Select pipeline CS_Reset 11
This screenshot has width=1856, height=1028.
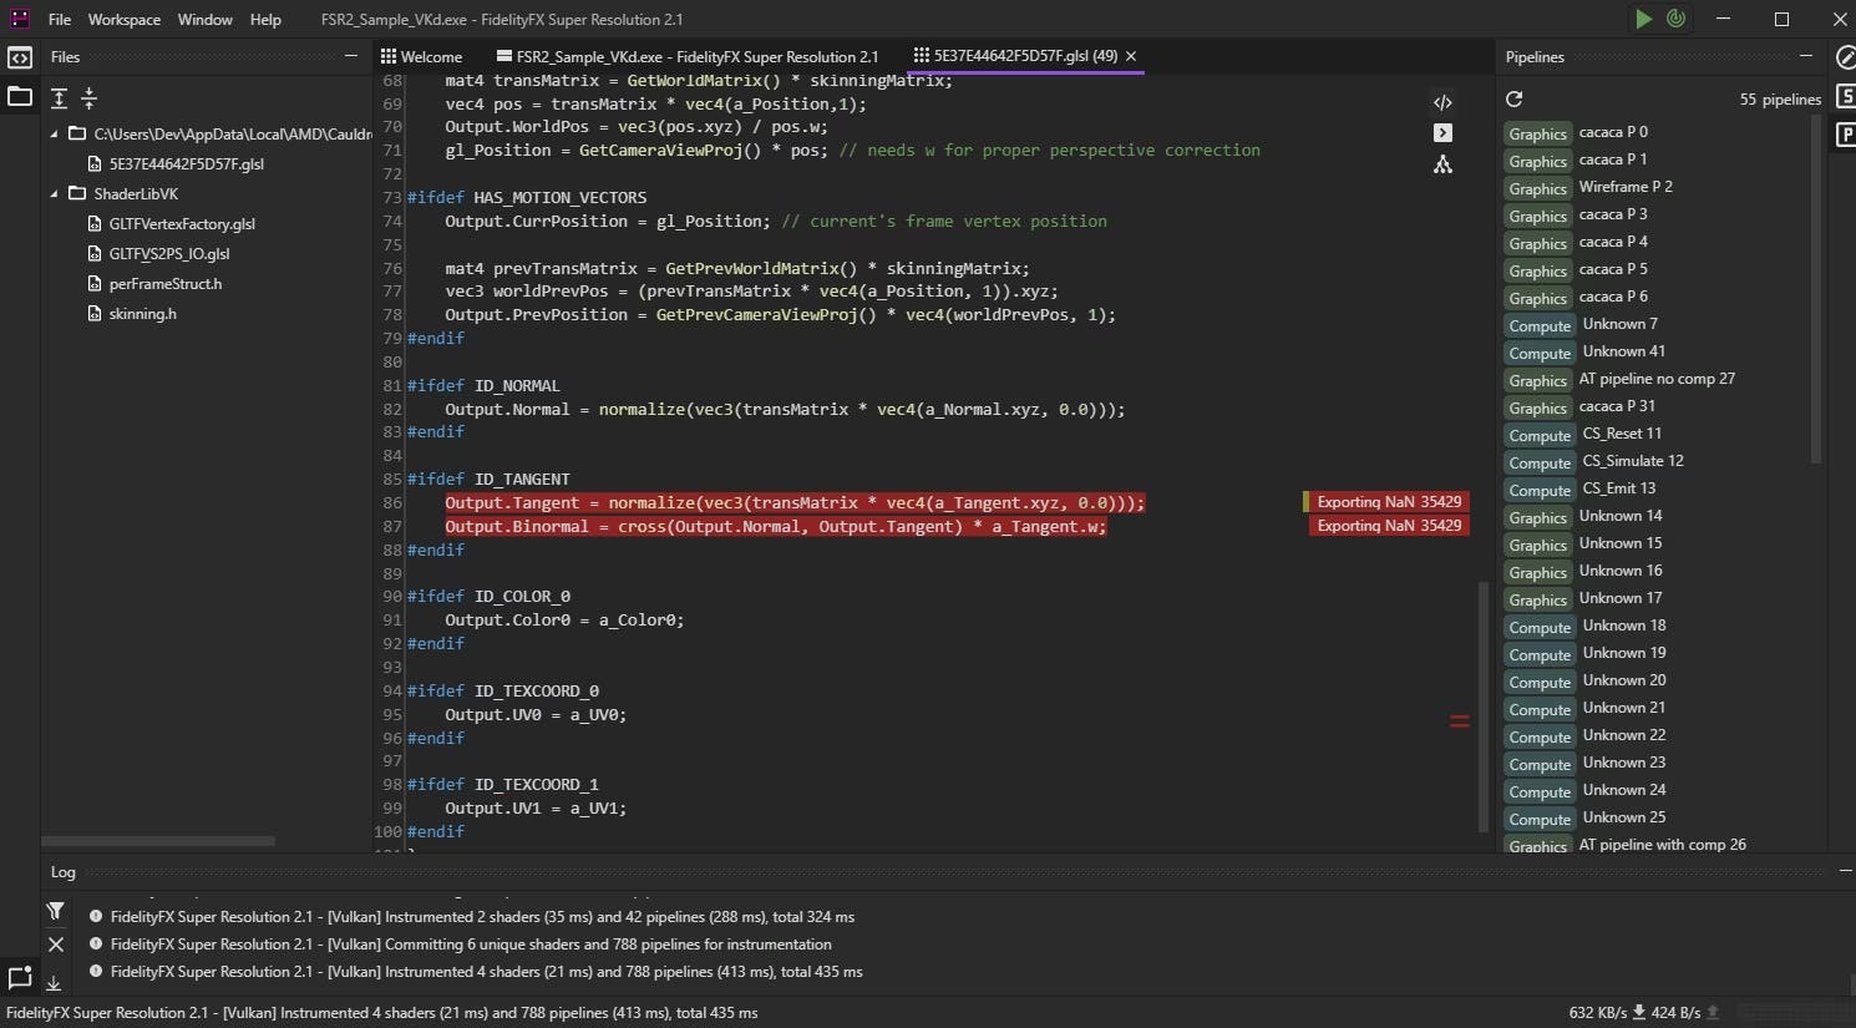pos(1621,433)
